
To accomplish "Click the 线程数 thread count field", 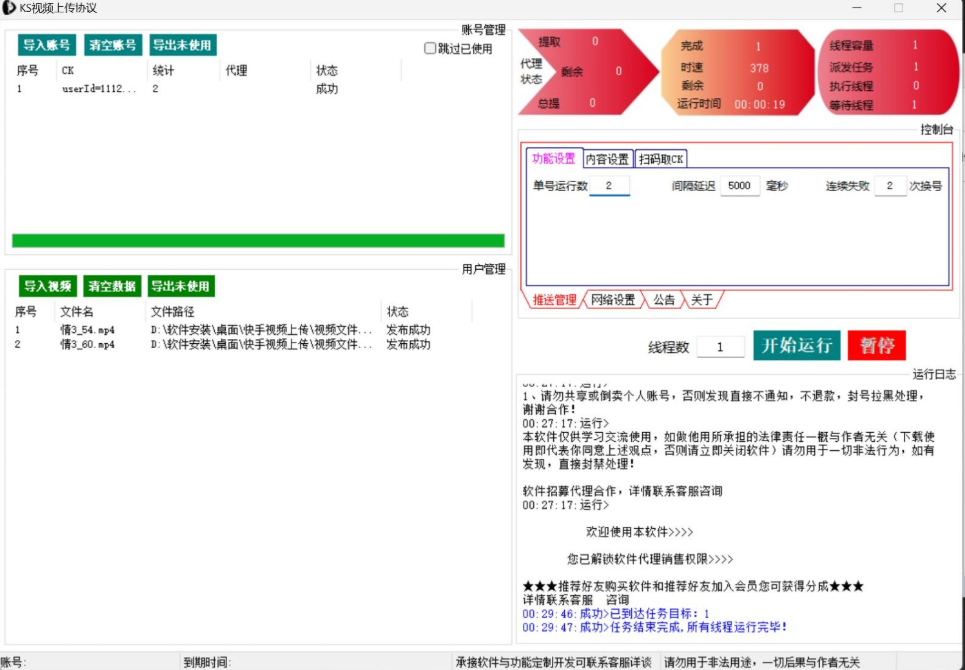I will (x=720, y=347).
